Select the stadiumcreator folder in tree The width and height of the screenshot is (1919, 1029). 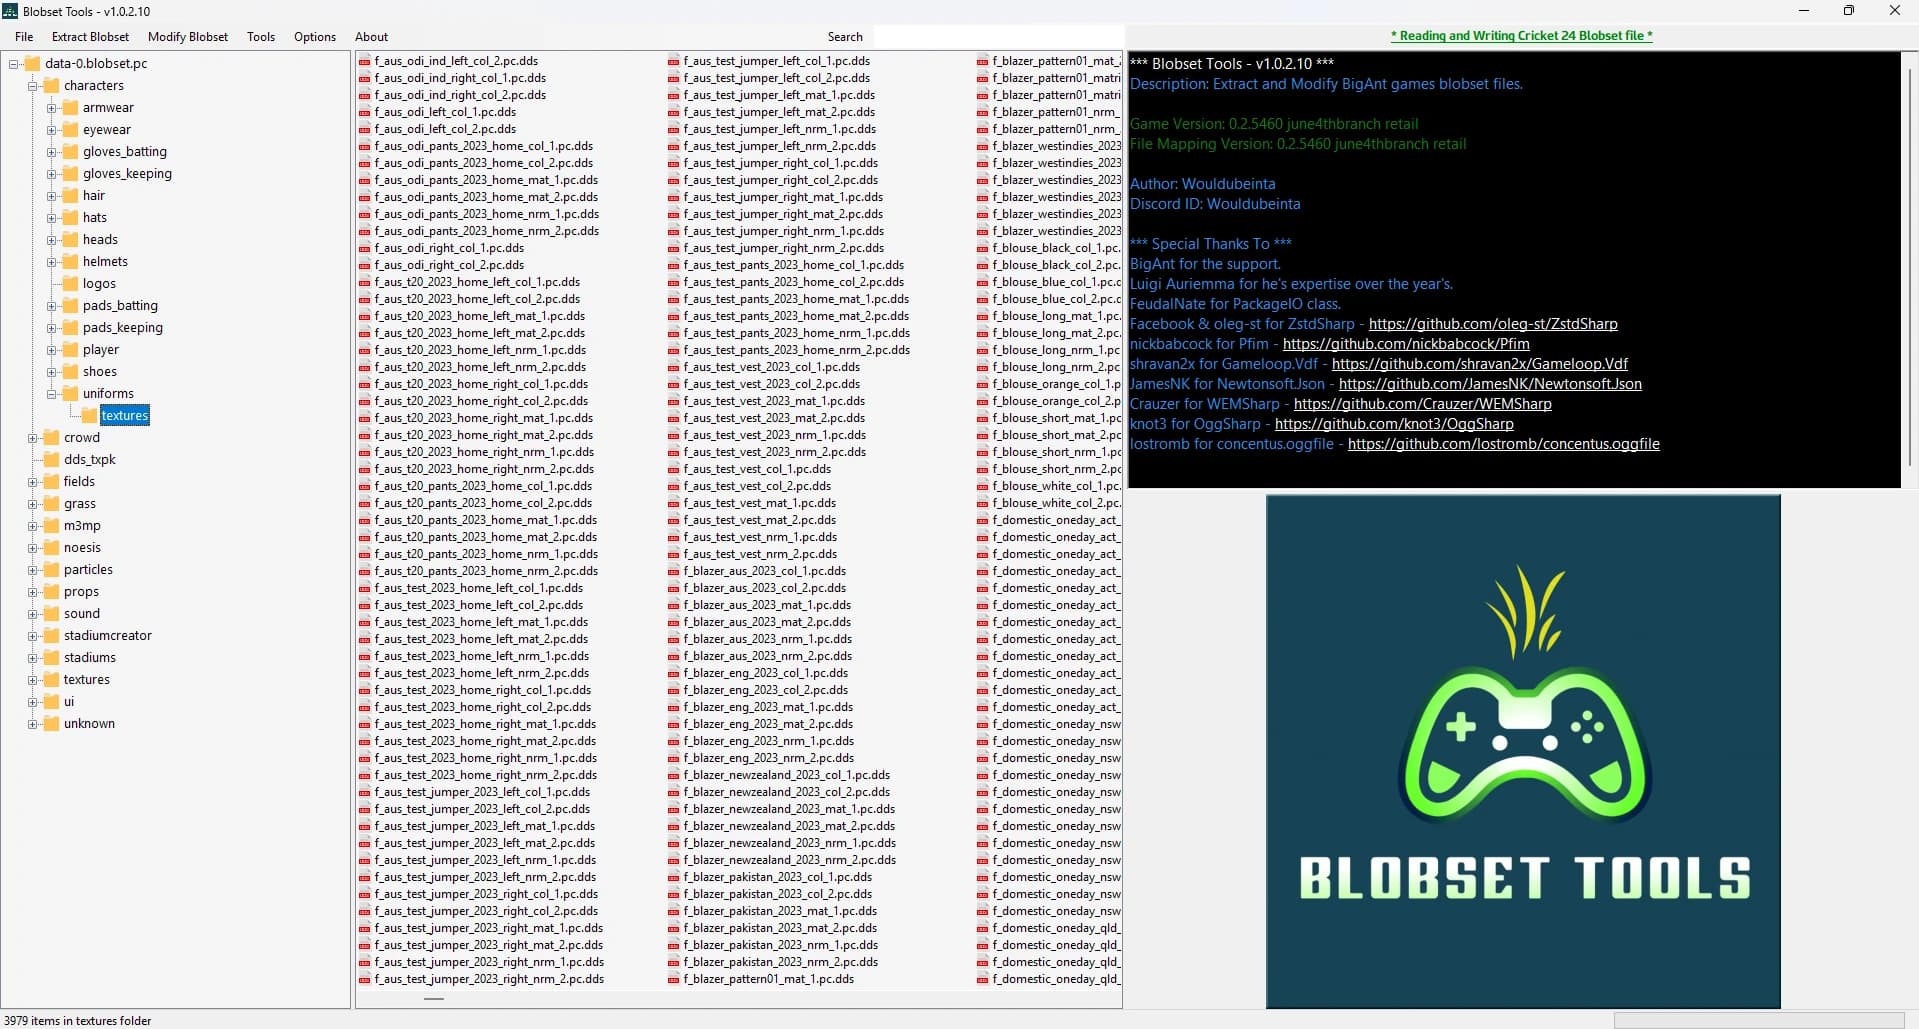pos(108,636)
